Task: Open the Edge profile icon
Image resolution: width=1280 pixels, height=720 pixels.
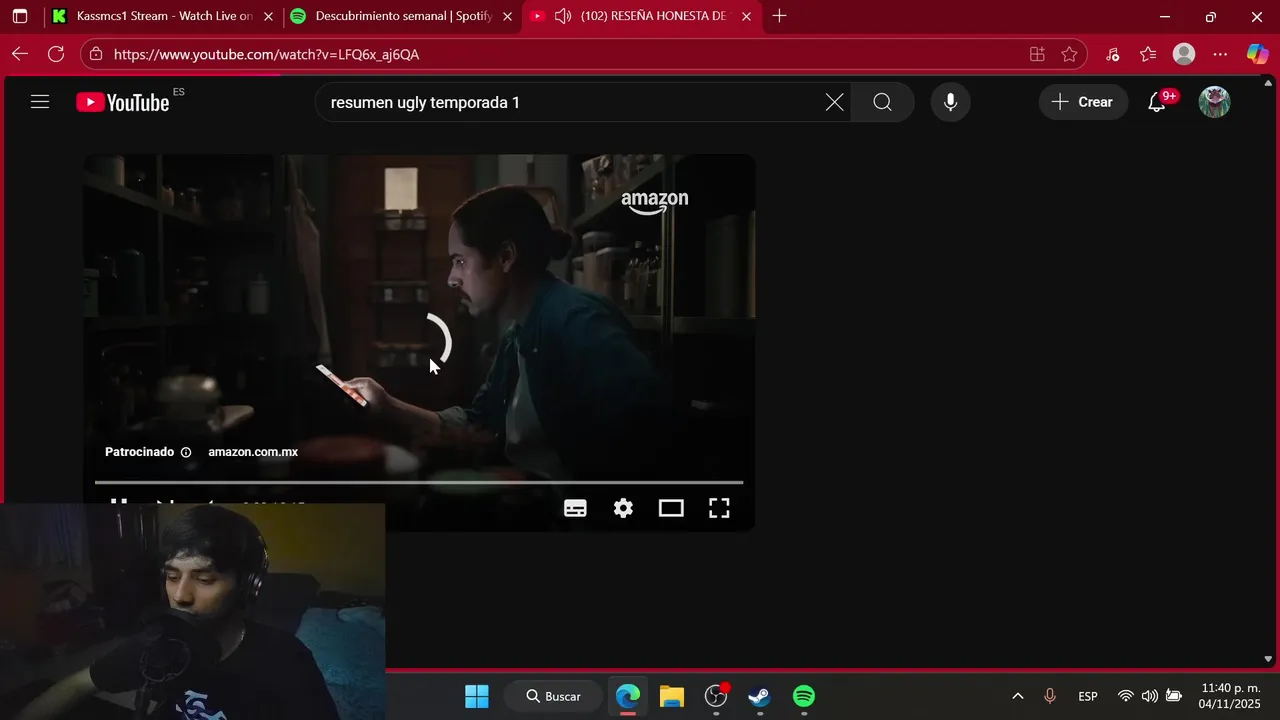Action: (x=1184, y=54)
